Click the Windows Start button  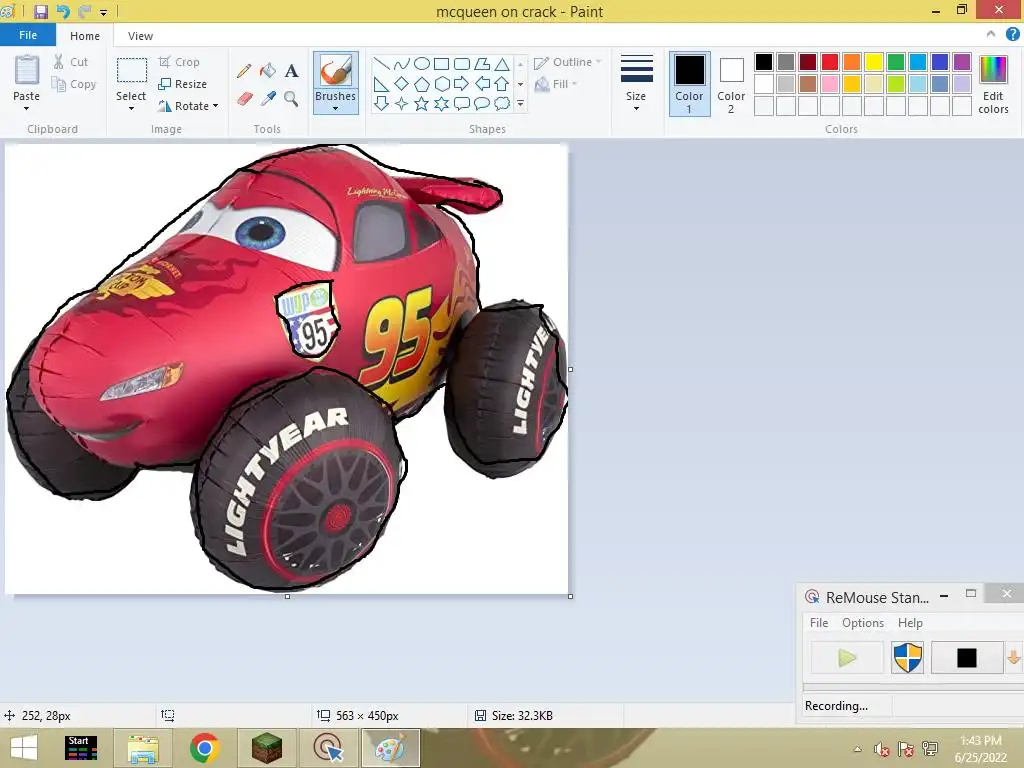(24, 748)
